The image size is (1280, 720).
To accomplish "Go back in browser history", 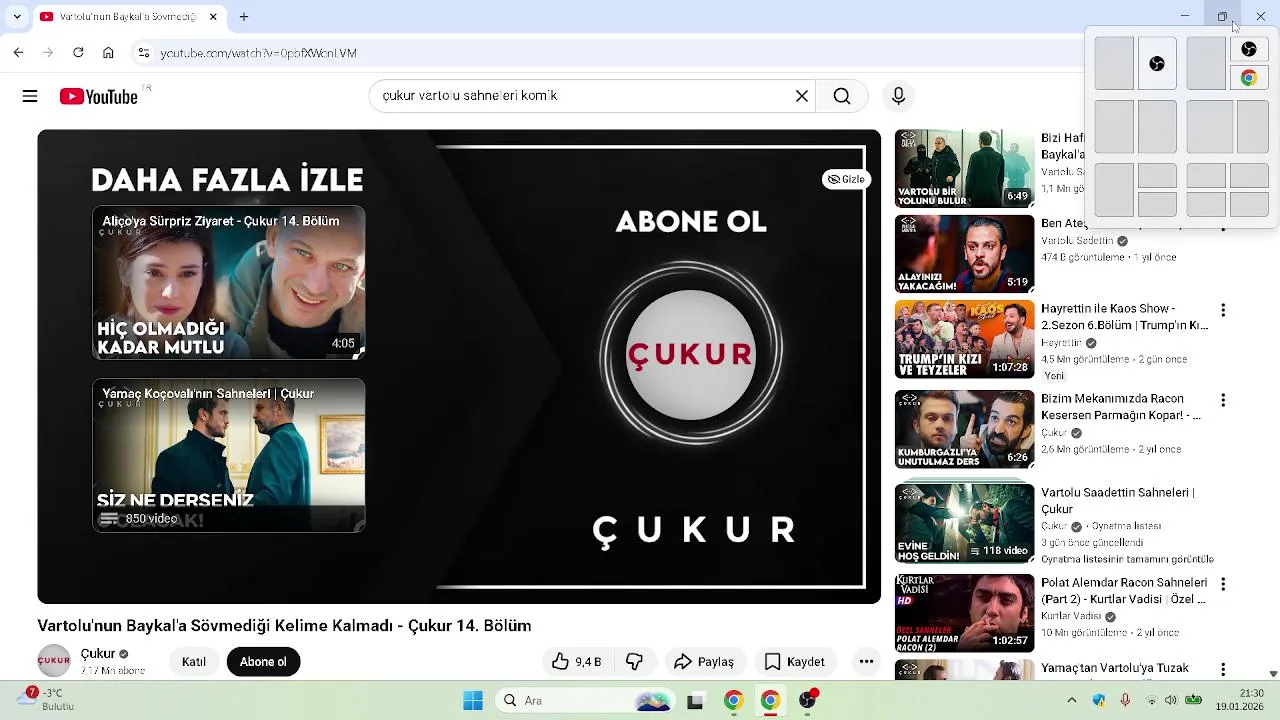I will (18, 53).
